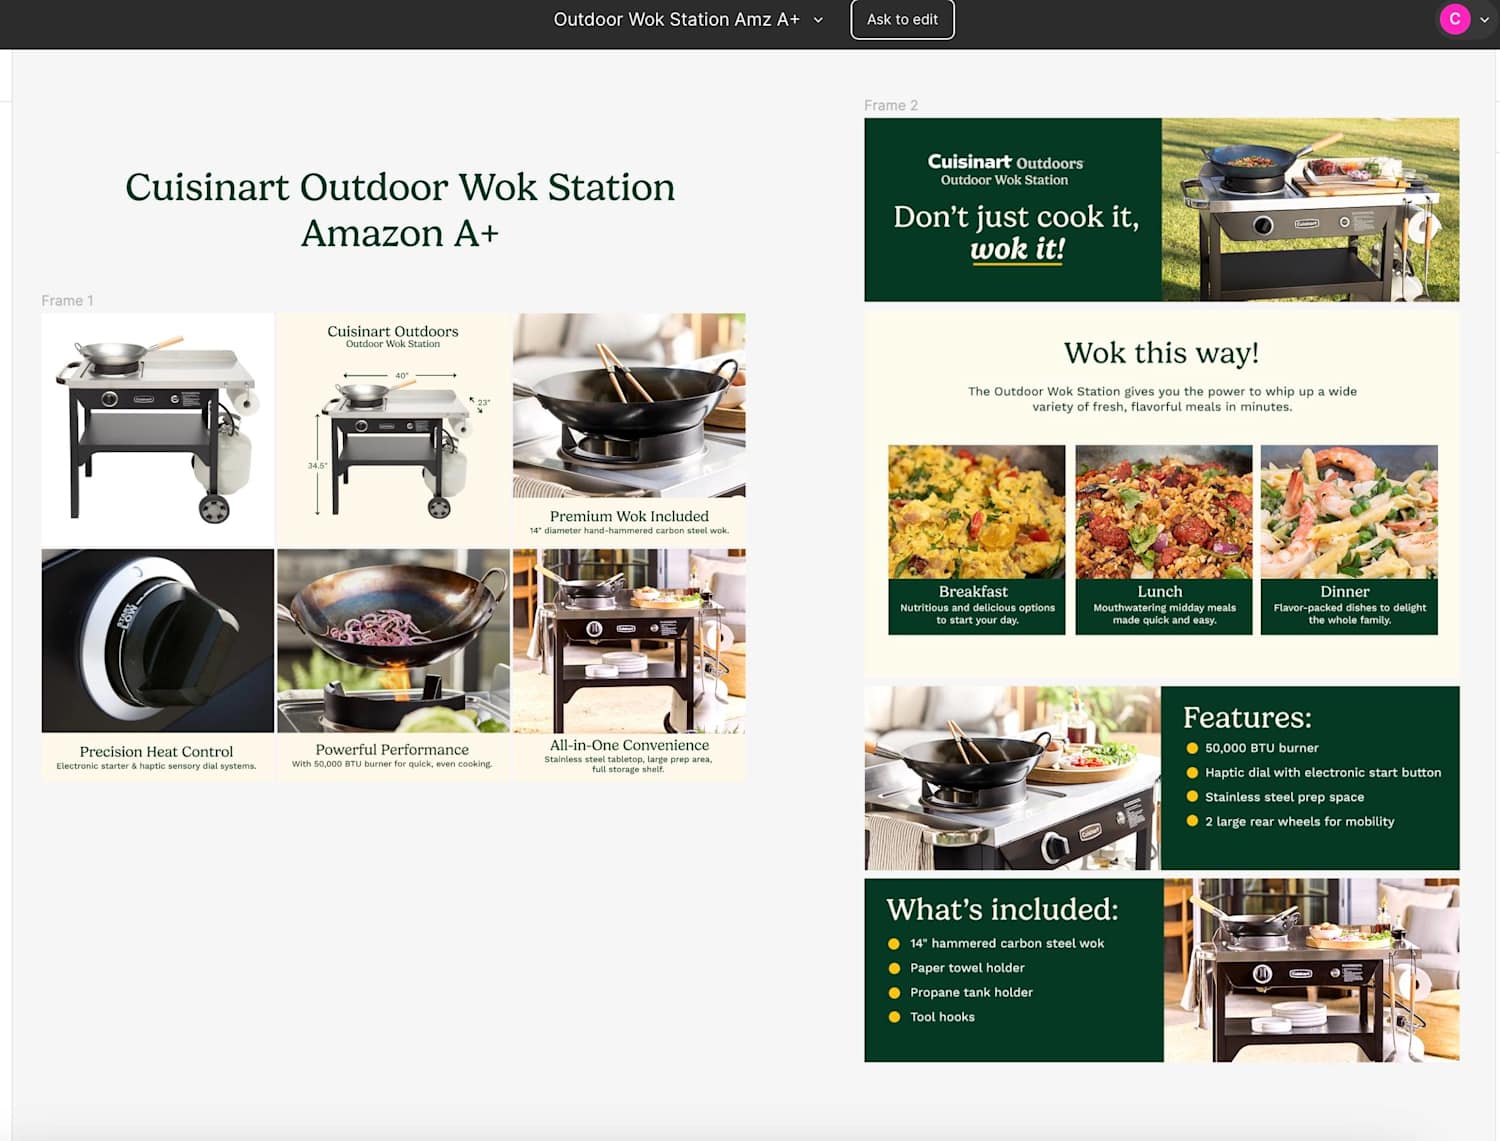This screenshot has width=1500, height=1141.
Task: Click the Powerful Performance caption
Action: pos(392,749)
